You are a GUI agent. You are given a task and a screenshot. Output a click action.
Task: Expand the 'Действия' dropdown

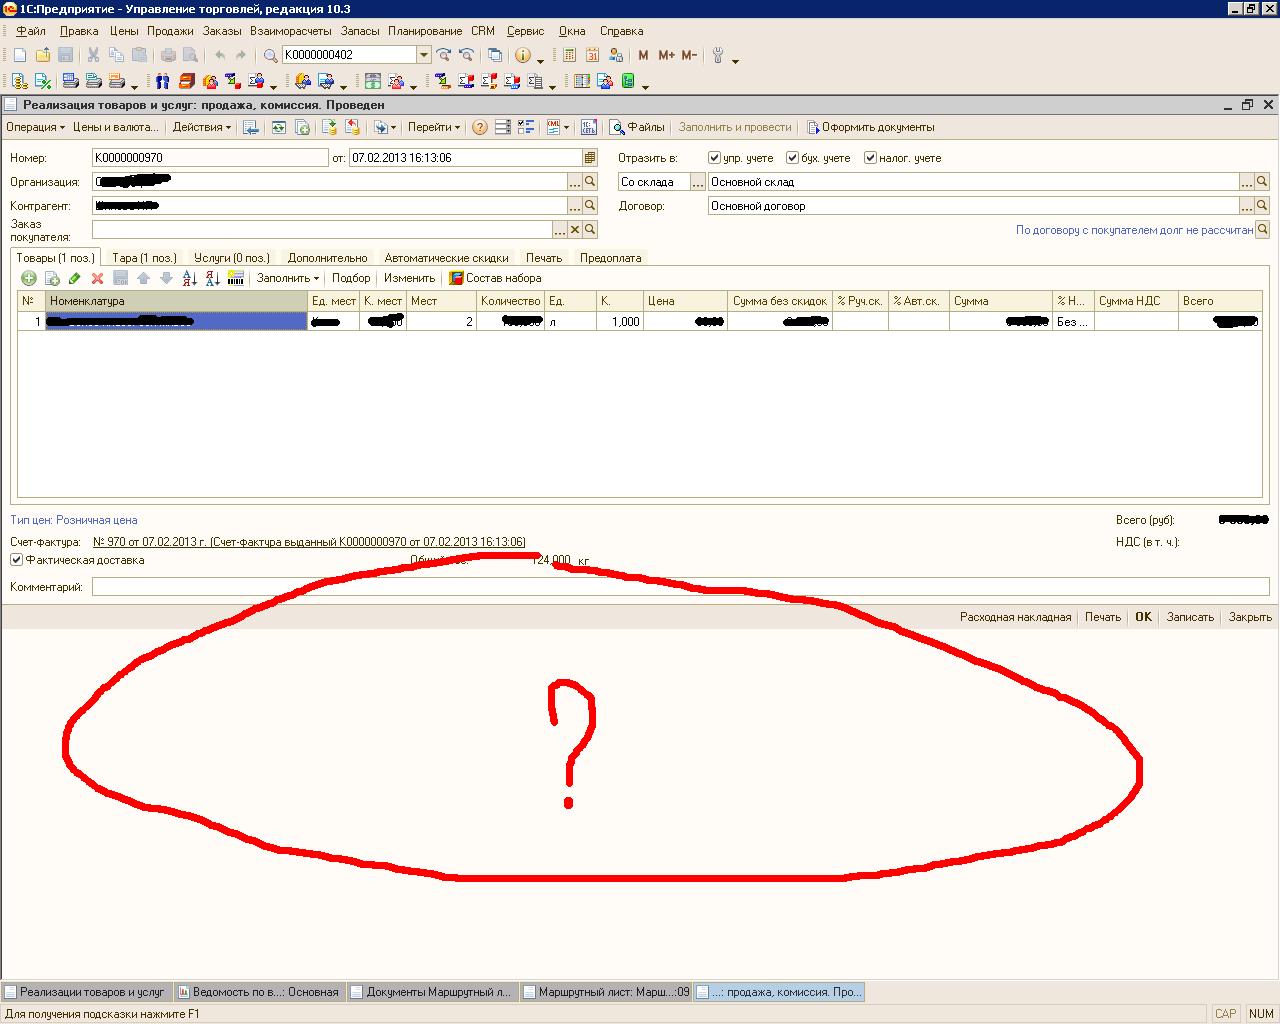pos(201,128)
